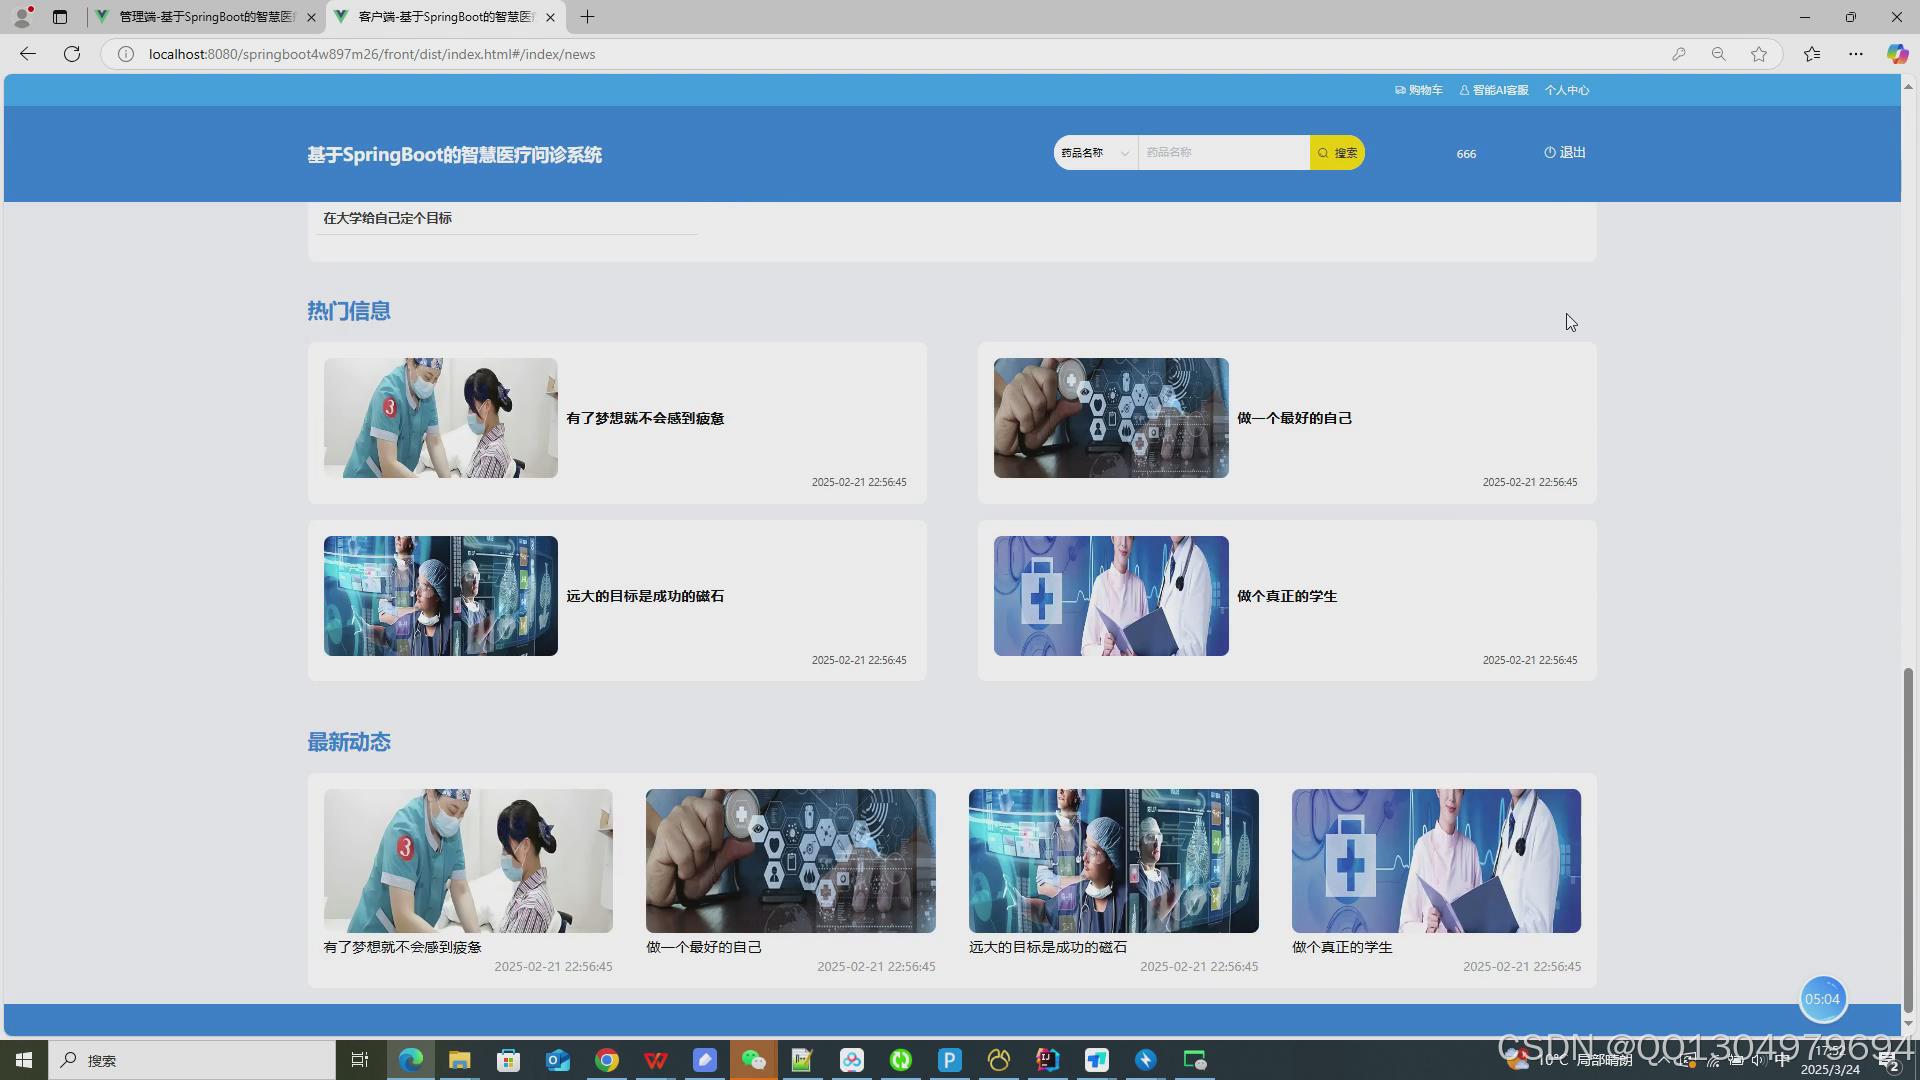Click the 在大学给自己定个目标 list item
Screen dimensions: 1920x1080
387,218
